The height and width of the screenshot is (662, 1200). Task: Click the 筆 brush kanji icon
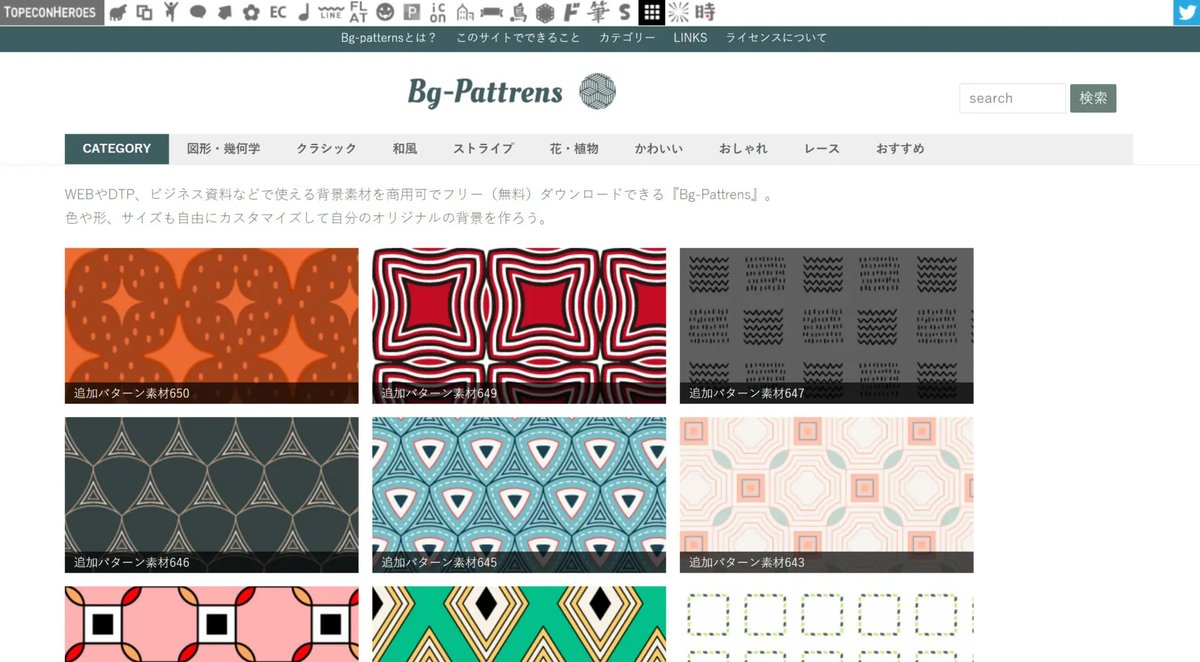(x=598, y=13)
